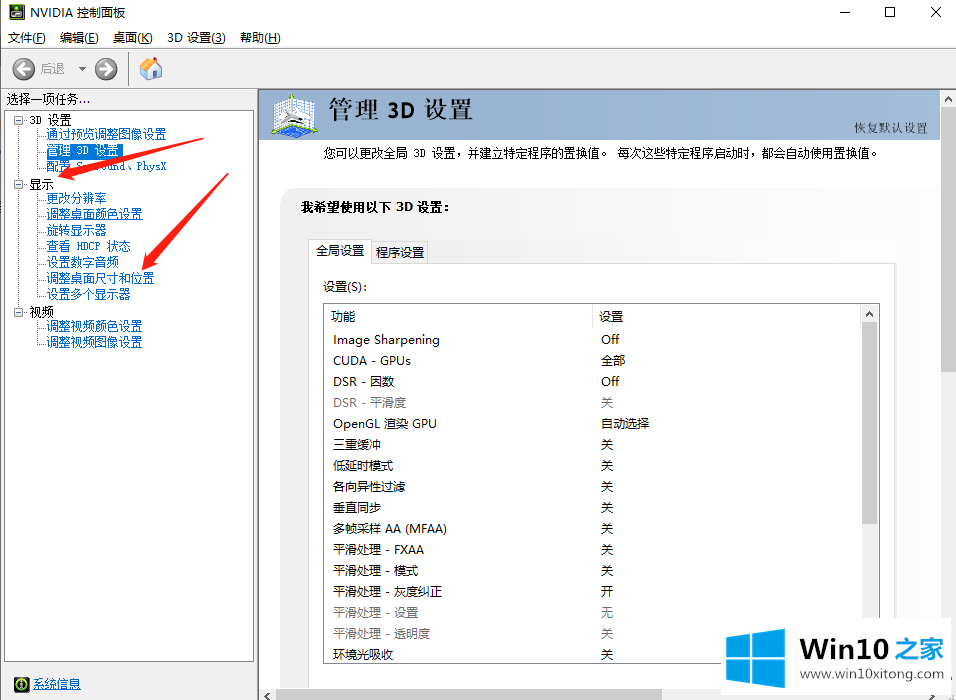Select the 平滑处理 - 灰度纠正 row
The height and width of the screenshot is (700, 956).
tap(592, 591)
